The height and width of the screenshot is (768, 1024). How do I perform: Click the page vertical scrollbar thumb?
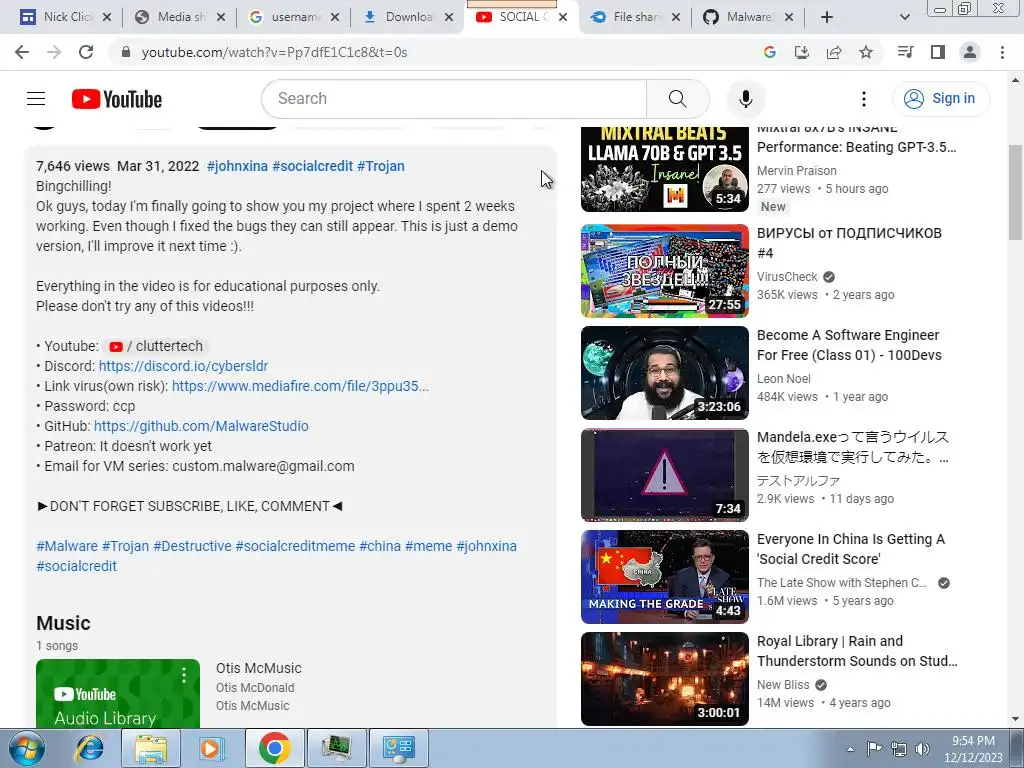(1015, 193)
